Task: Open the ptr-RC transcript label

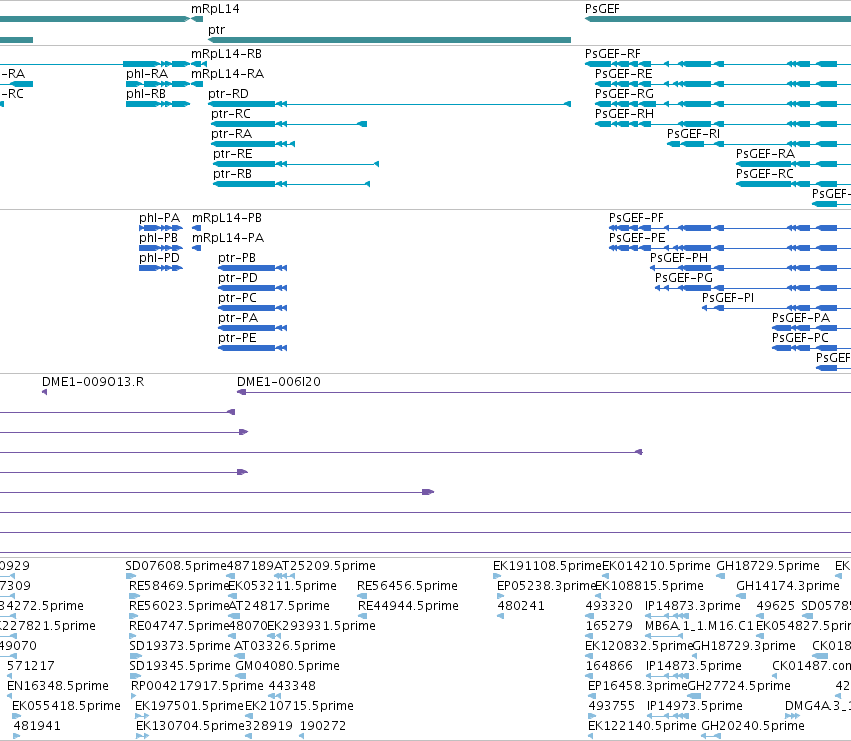Action: (x=231, y=114)
